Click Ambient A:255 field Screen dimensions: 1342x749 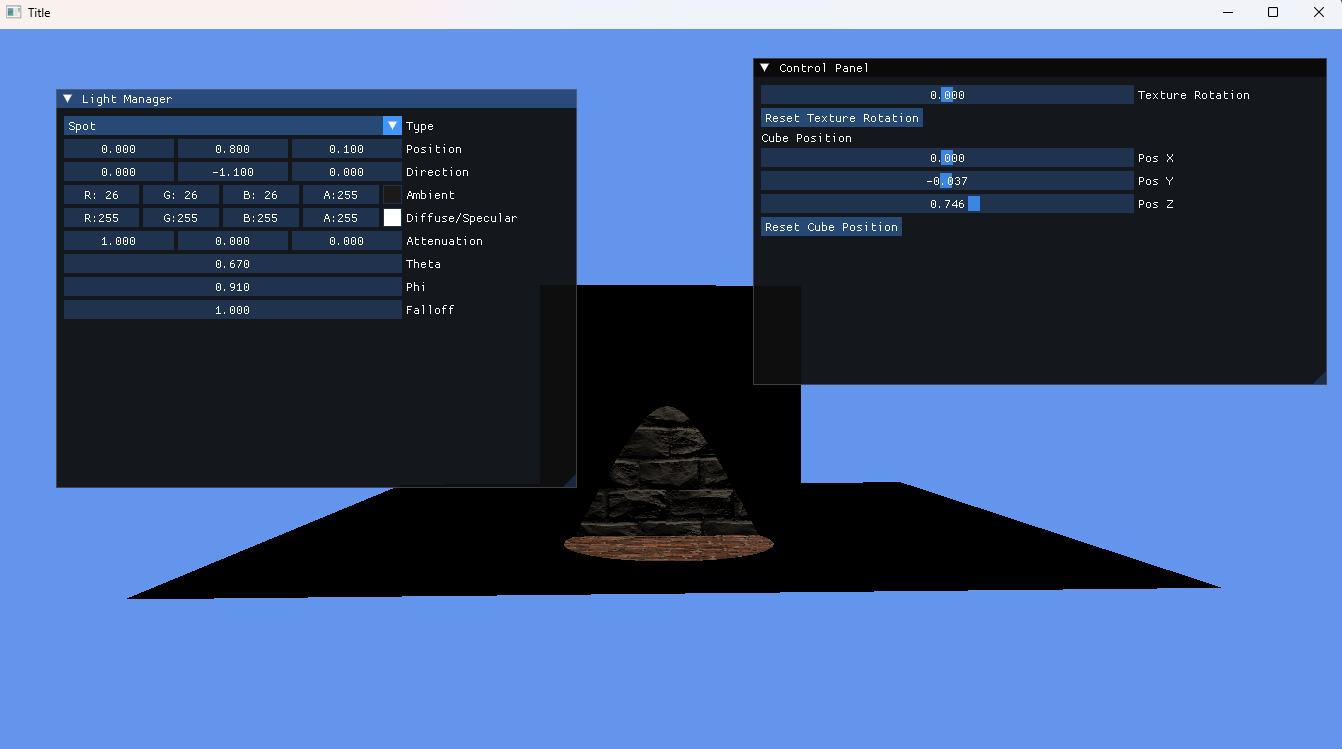(341, 195)
